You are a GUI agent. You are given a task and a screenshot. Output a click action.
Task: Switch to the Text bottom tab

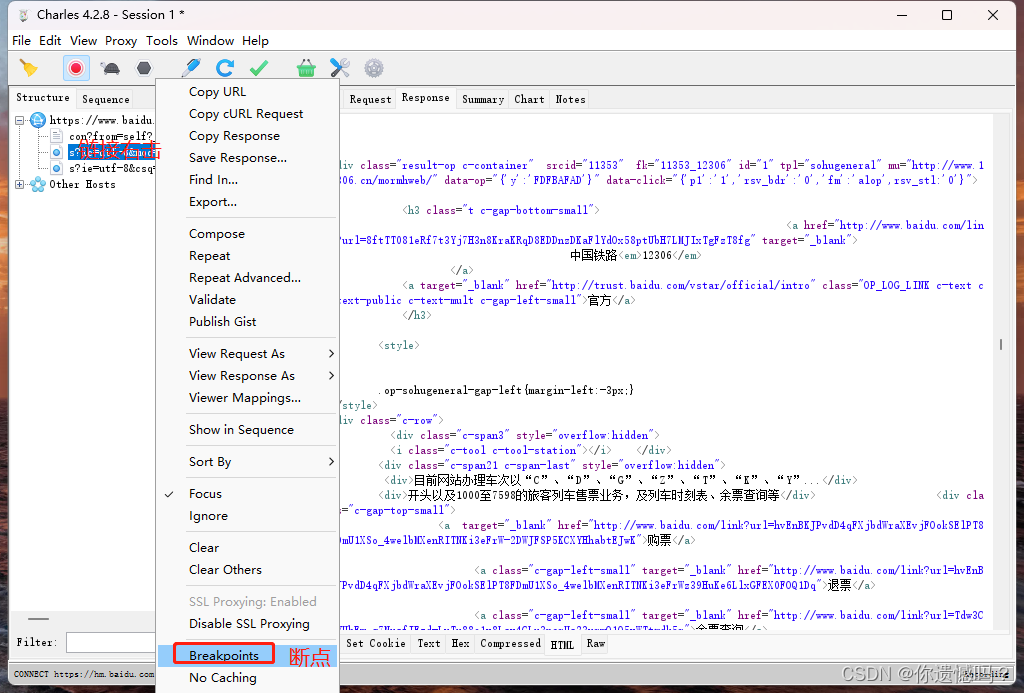coord(428,643)
